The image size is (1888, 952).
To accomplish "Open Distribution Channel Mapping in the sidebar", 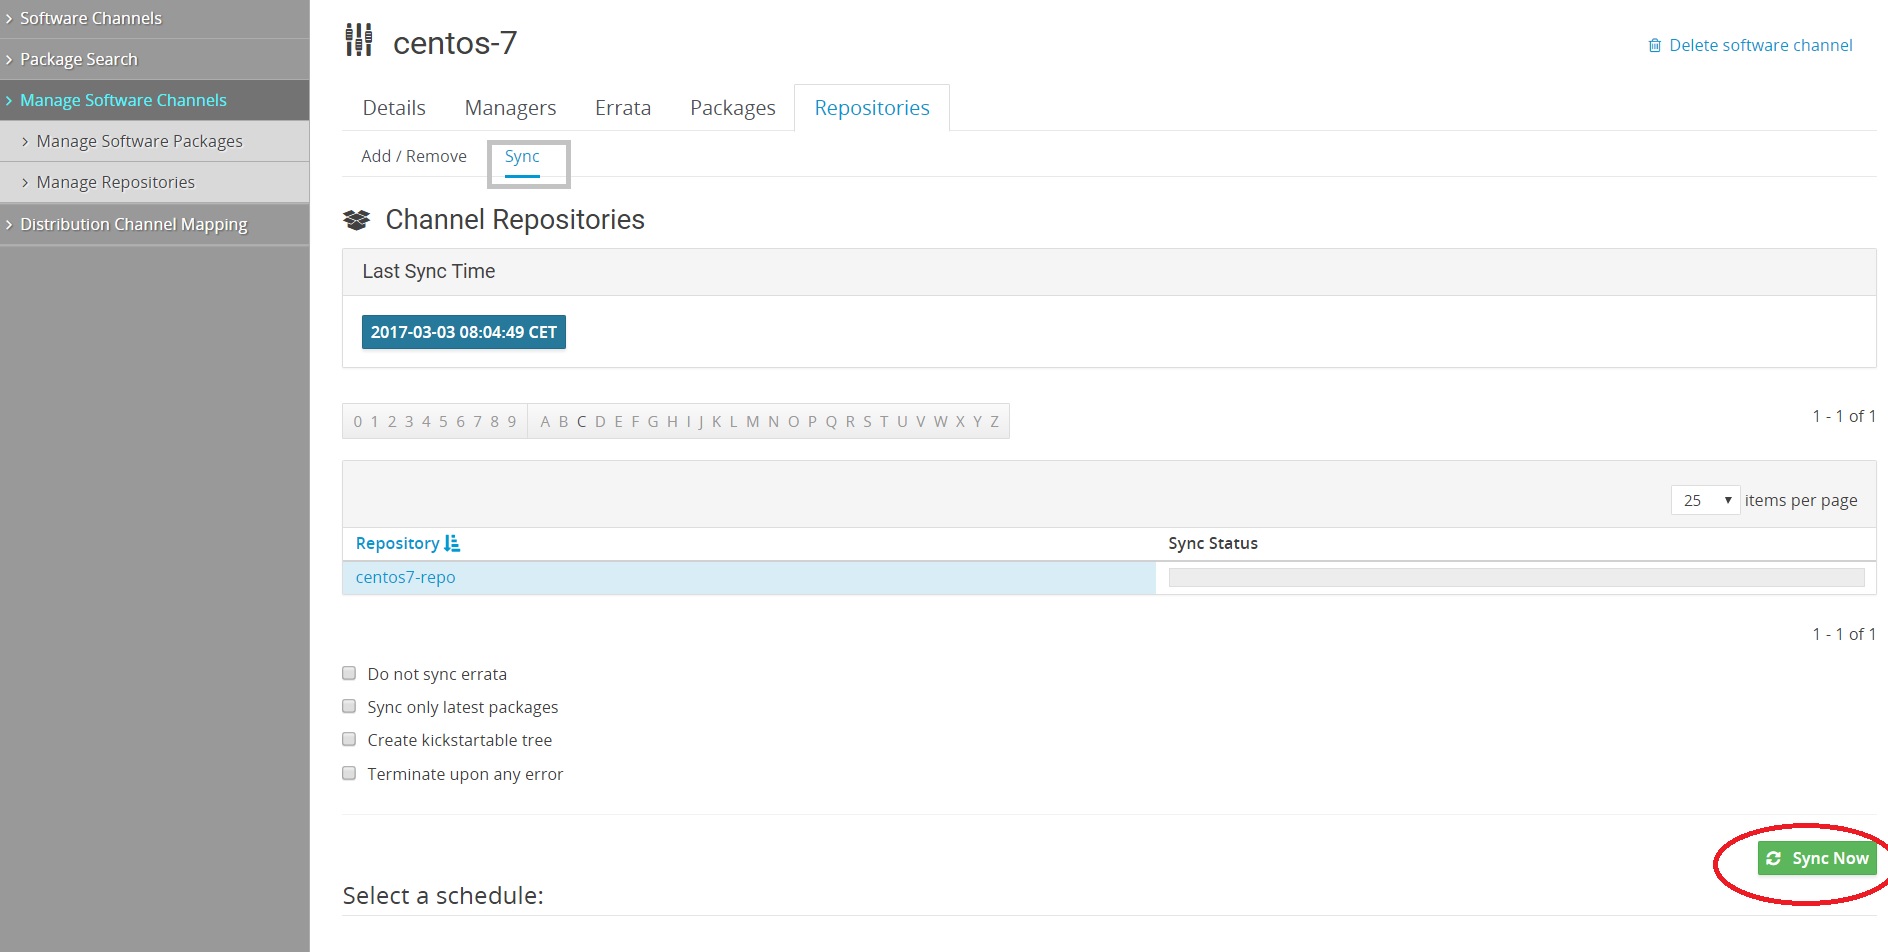I will [154, 224].
